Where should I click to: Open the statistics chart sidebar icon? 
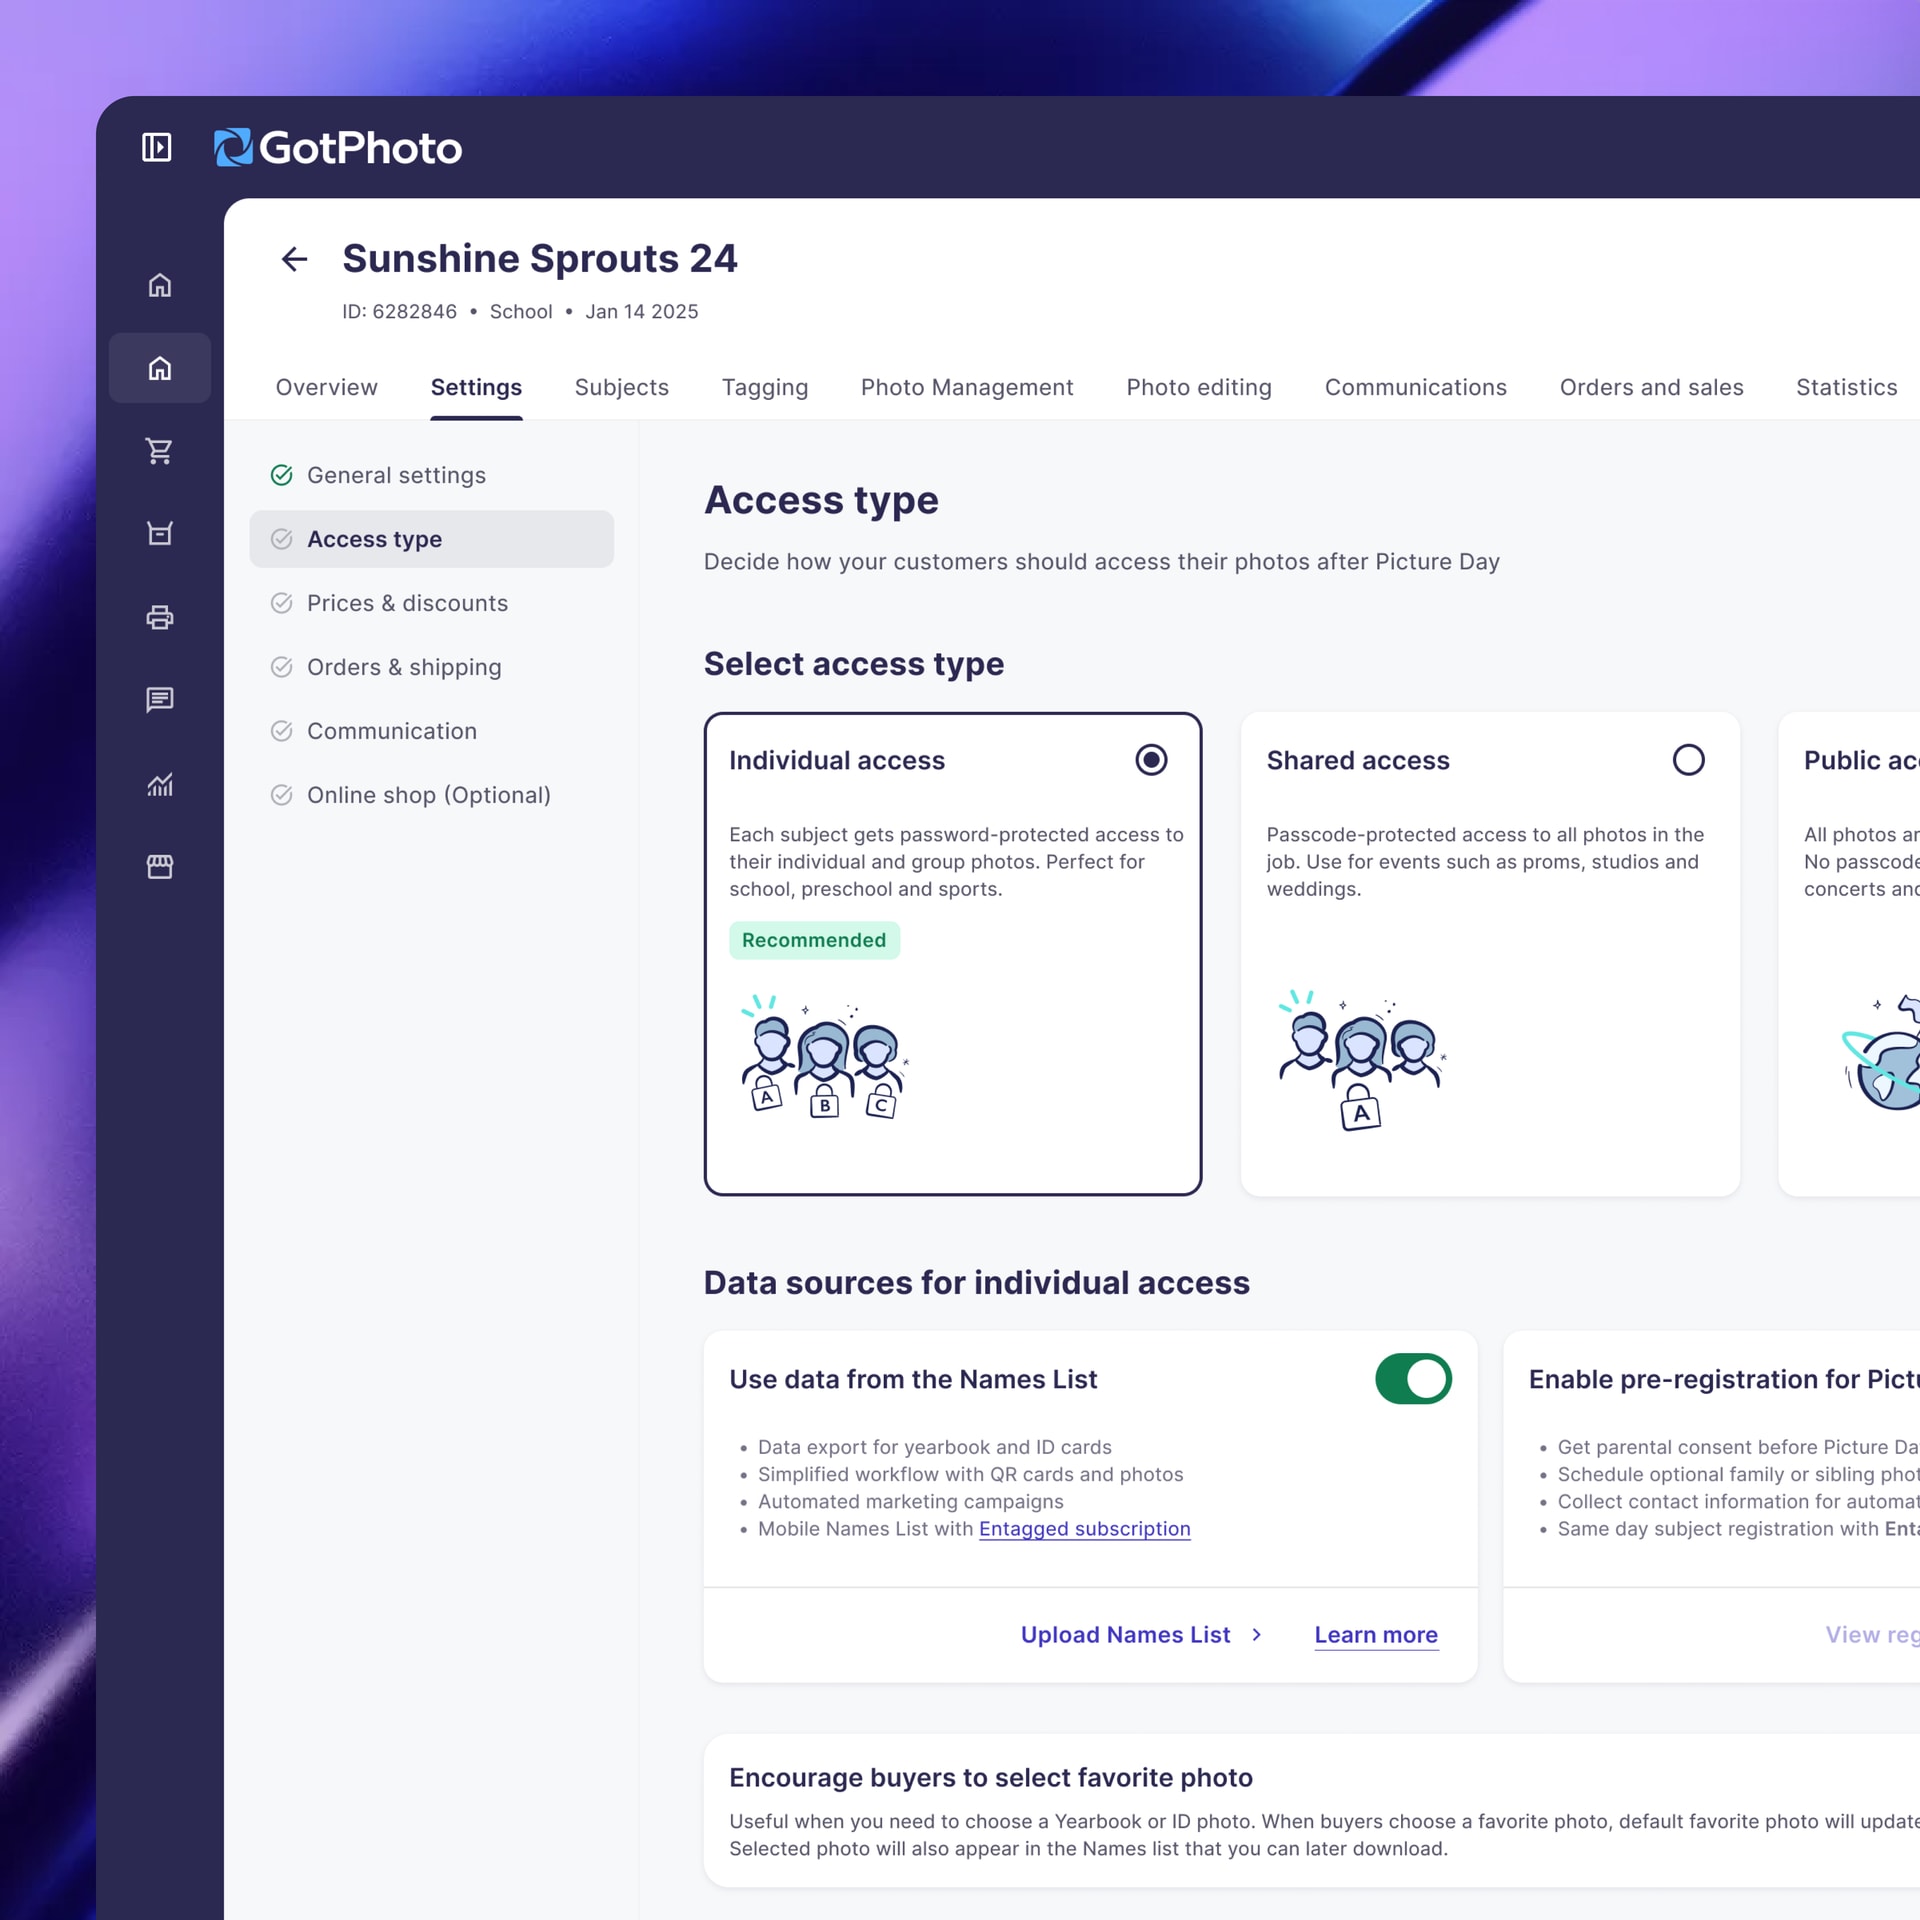[x=160, y=784]
